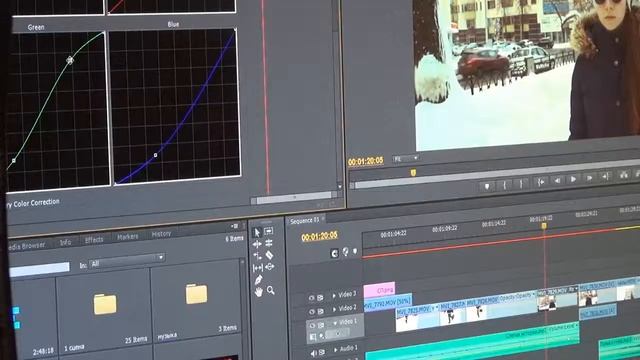Select the pink clip on Video 3
This screenshot has height=360, width=640.
(379, 290)
